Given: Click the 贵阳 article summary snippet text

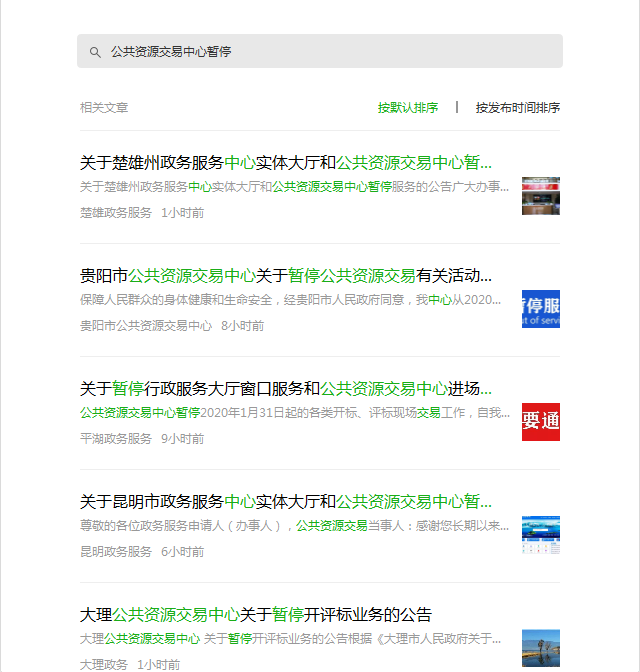Looking at the screenshot, I should coord(290,300).
